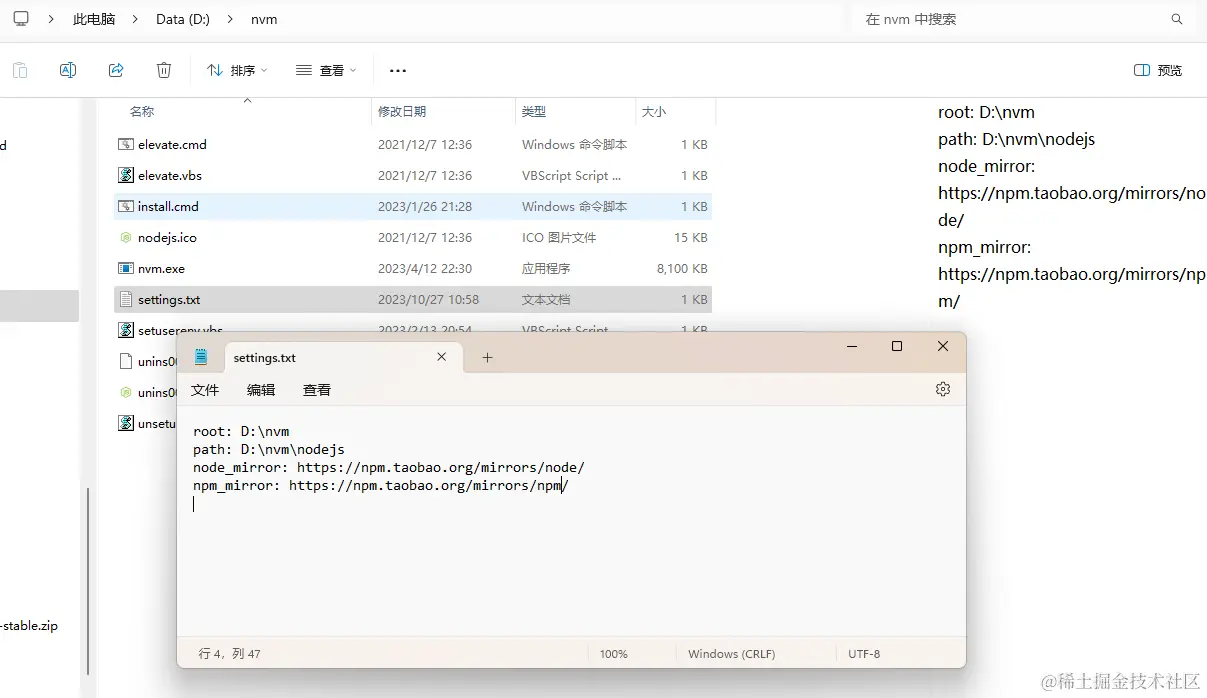Viewport: 1207px width, 698px height.
Task: Click the node_mirror line in Notepad
Action: click(x=389, y=468)
